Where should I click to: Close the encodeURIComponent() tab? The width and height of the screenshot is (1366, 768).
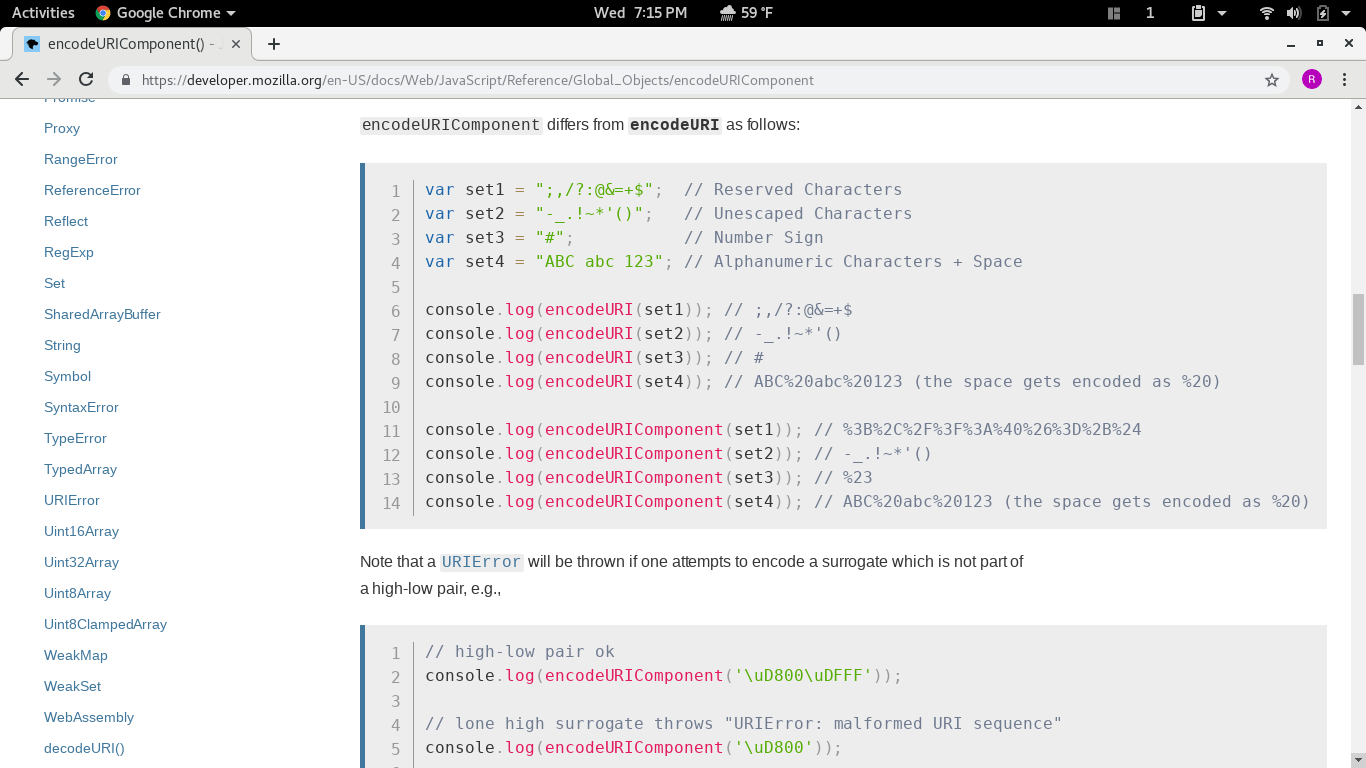[x=236, y=44]
